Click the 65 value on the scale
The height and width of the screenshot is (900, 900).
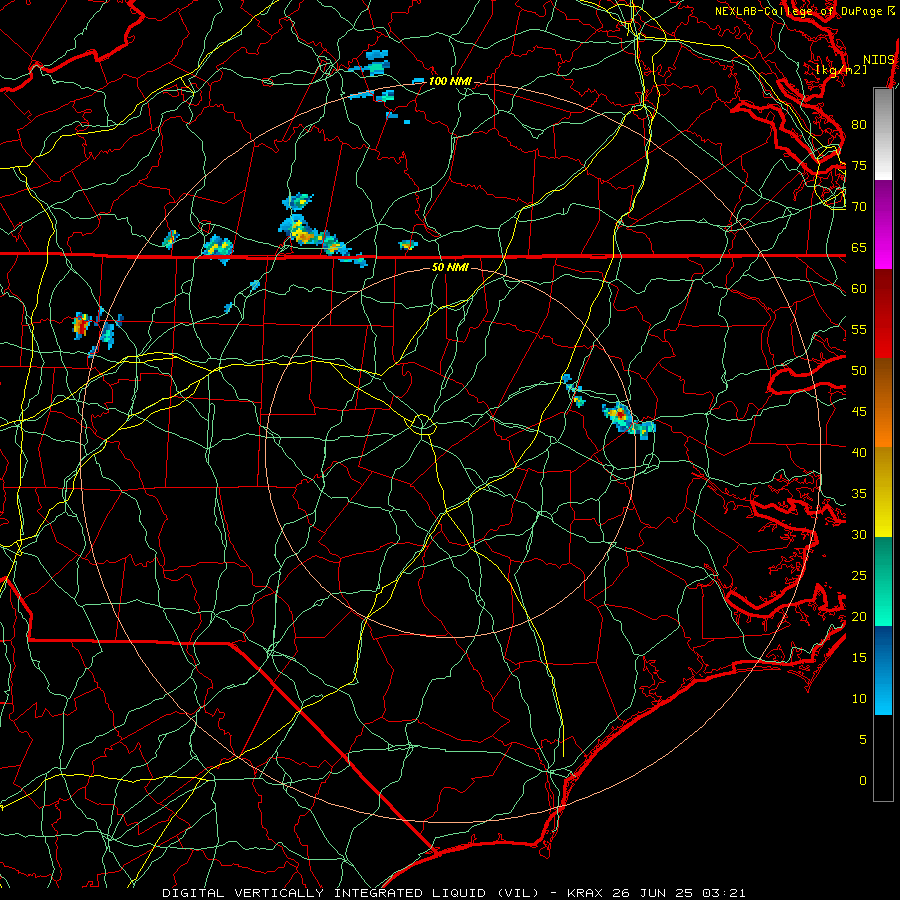click(859, 247)
